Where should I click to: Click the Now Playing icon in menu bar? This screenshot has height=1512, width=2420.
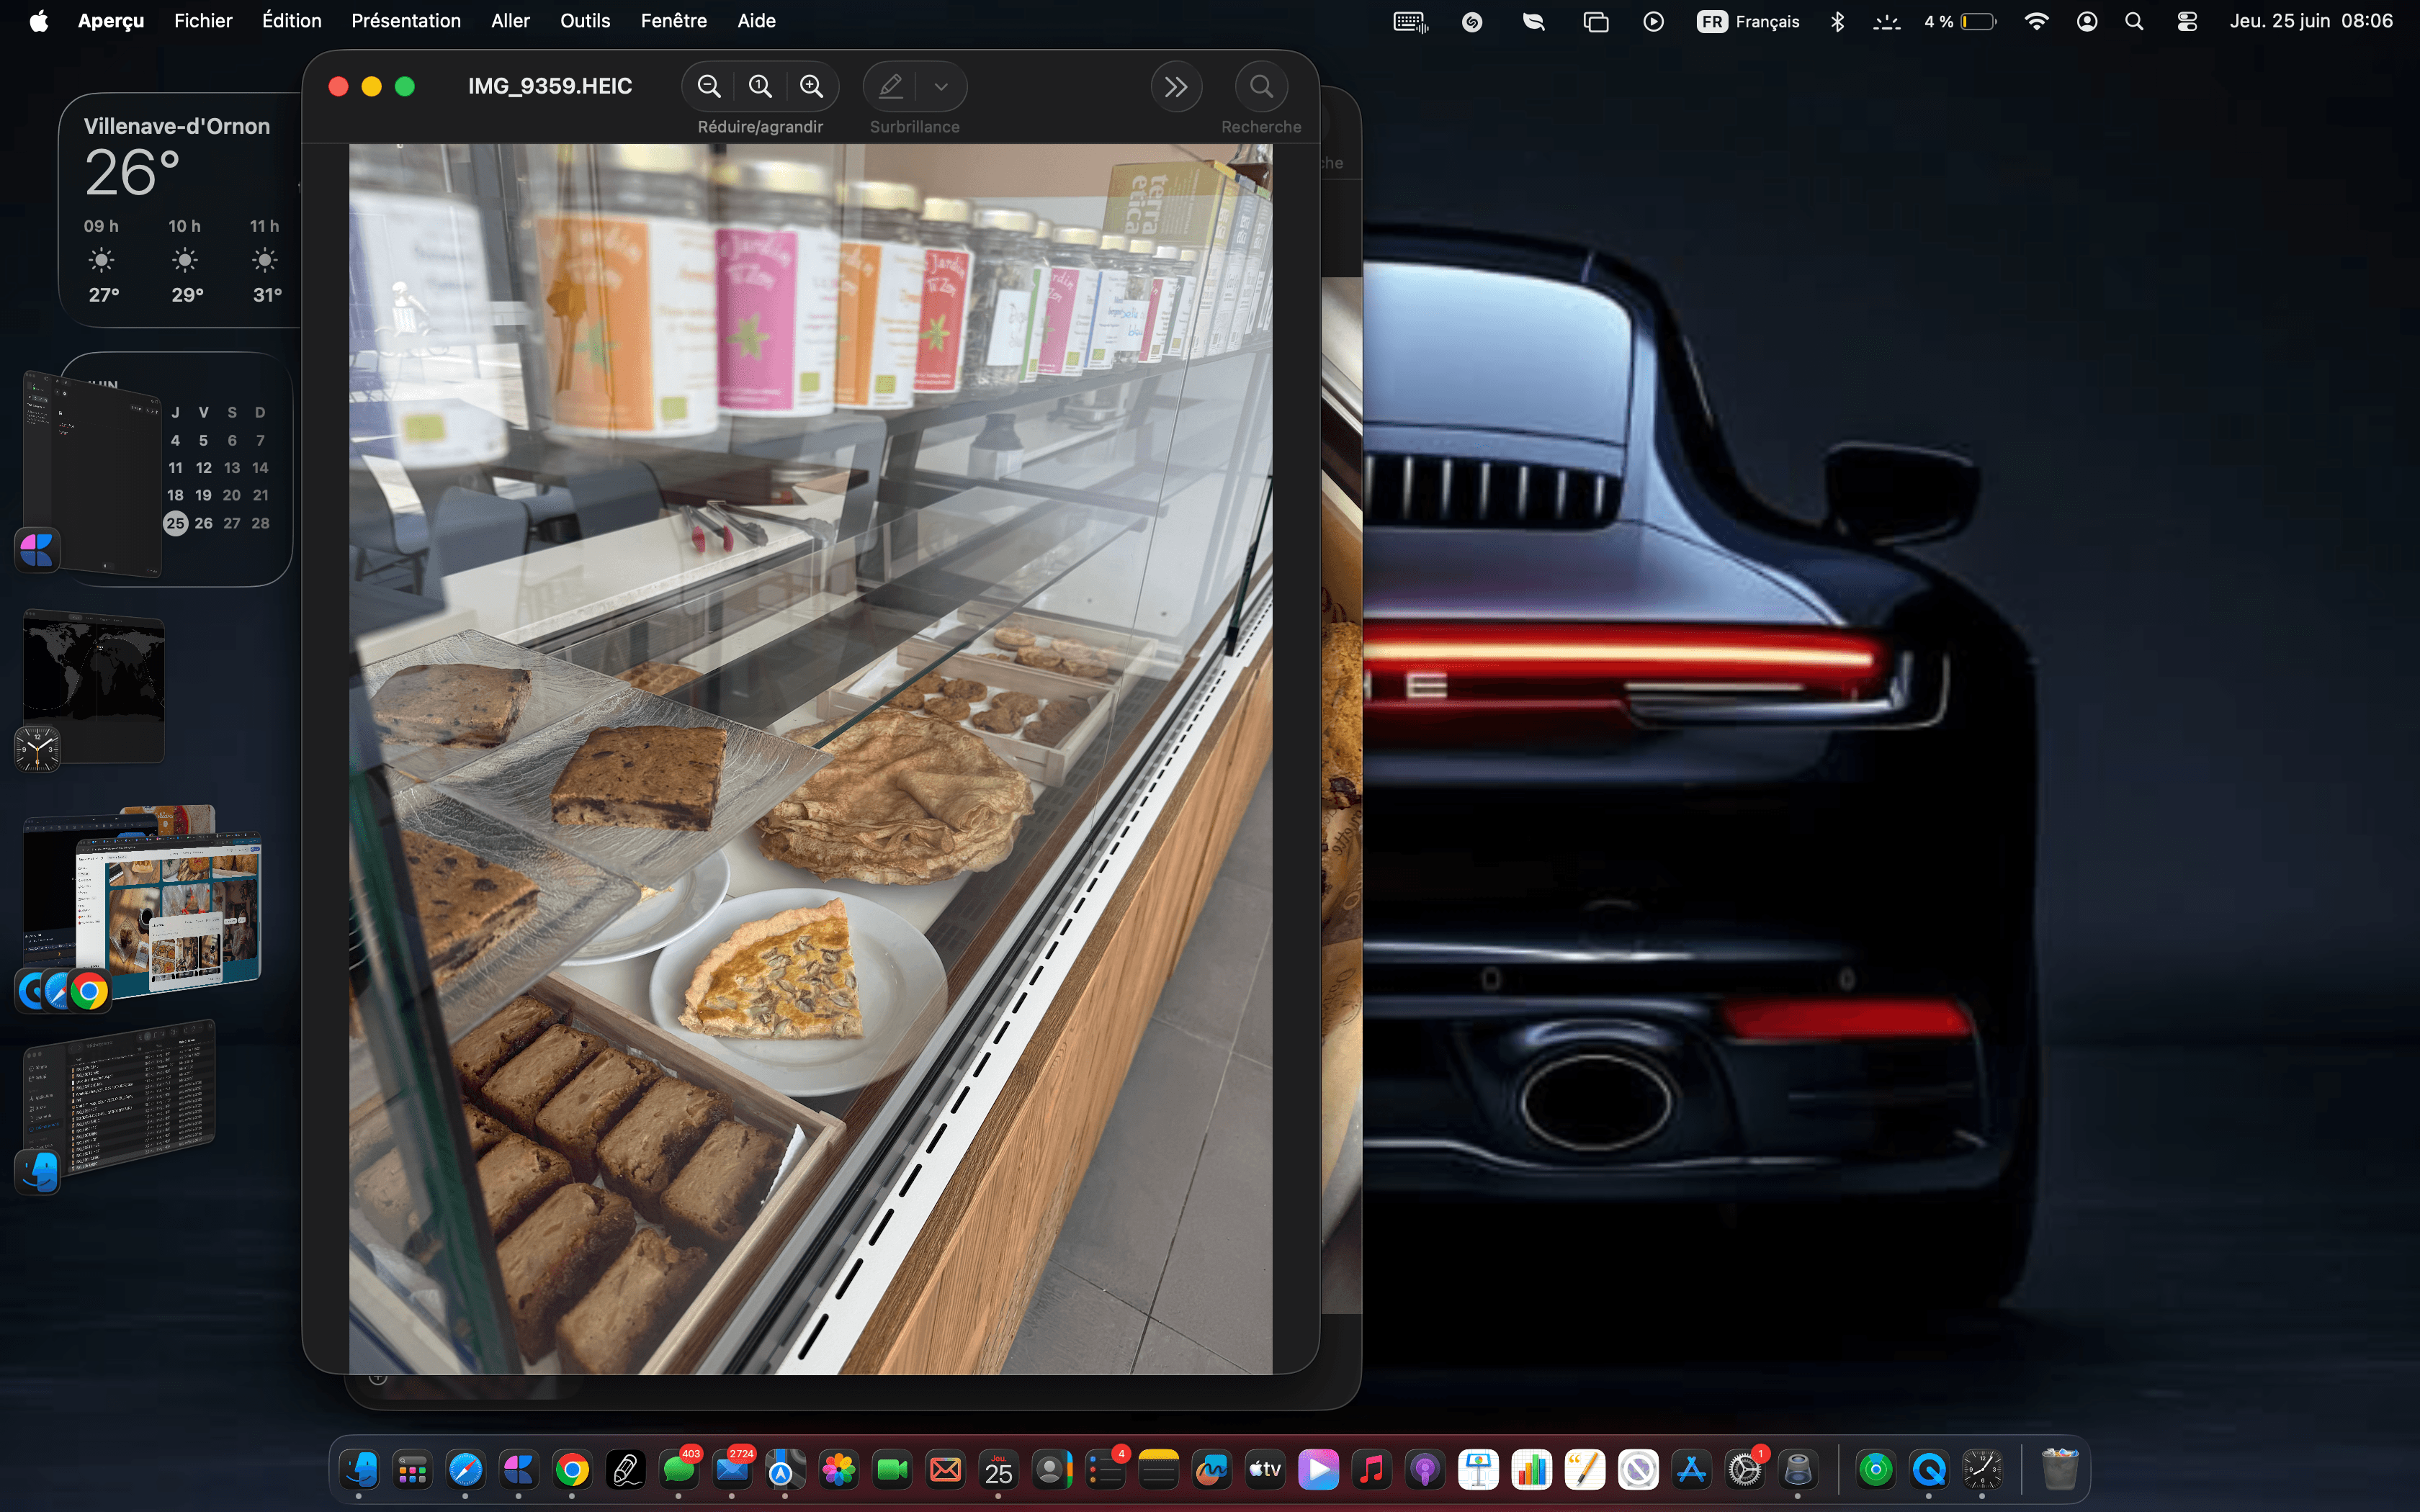click(x=1653, y=21)
